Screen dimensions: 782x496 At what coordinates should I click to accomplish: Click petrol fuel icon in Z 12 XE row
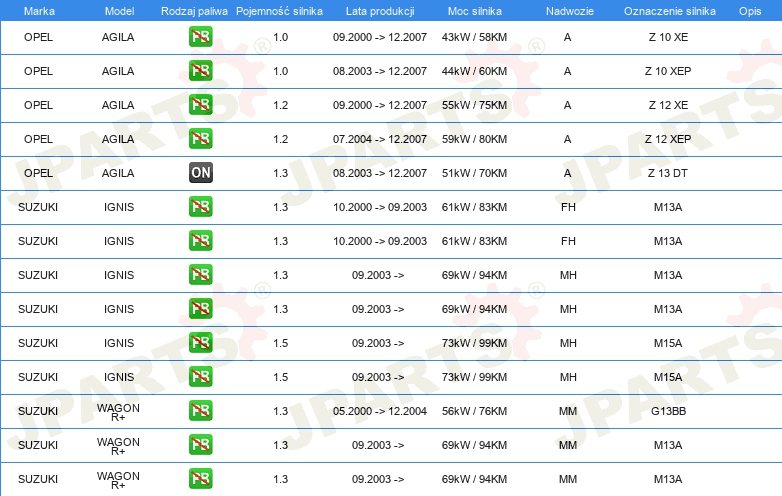click(200, 105)
